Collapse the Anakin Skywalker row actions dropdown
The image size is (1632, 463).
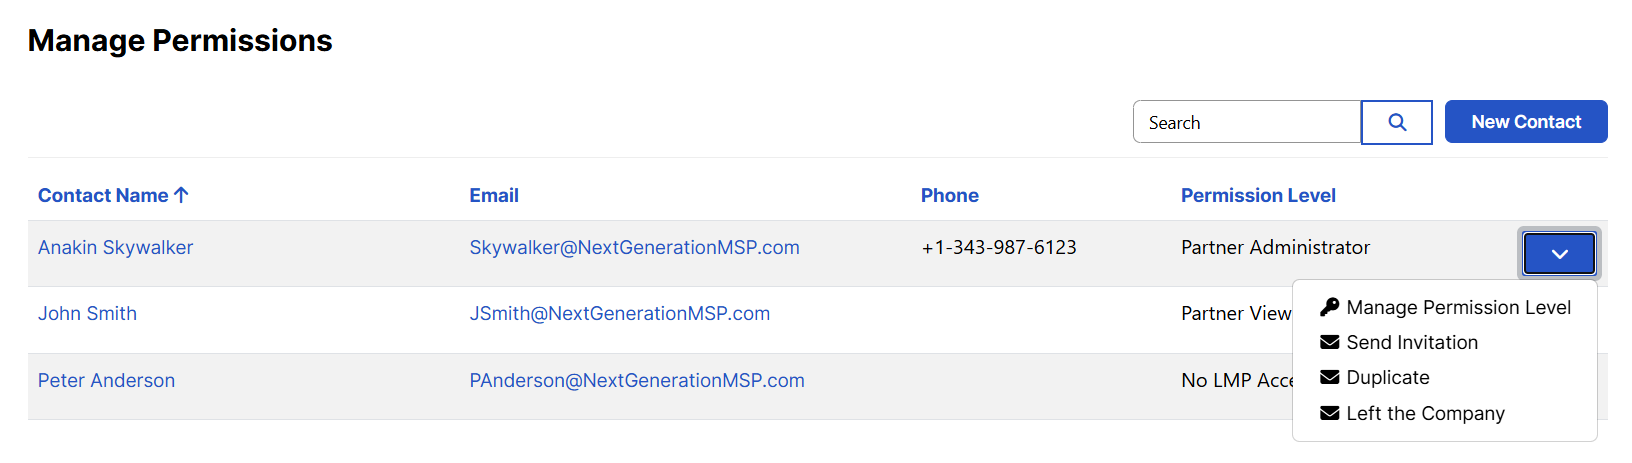(1559, 253)
